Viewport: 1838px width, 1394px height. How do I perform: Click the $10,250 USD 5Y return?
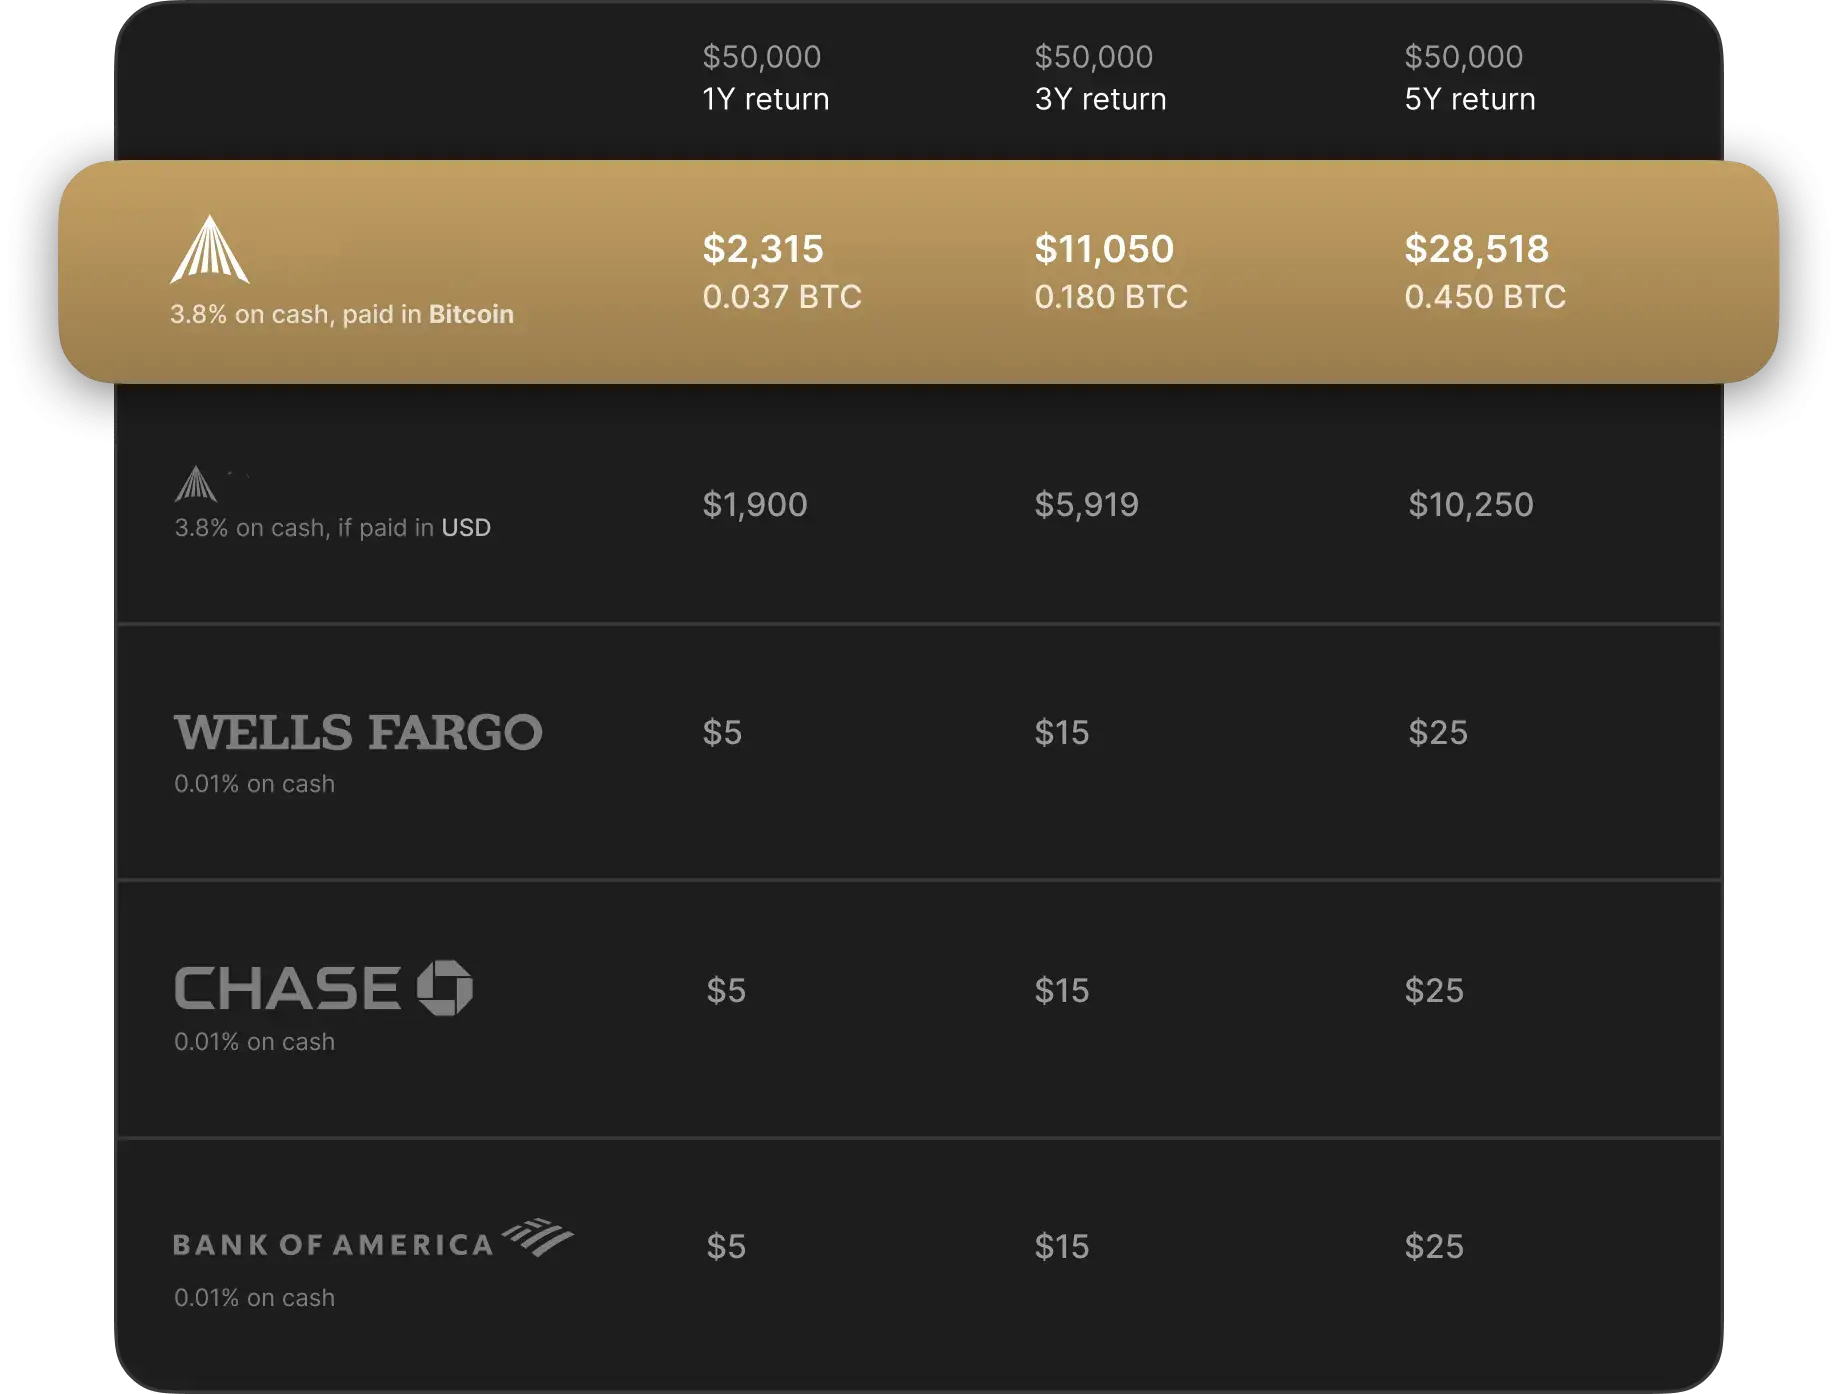pyautogui.click(x=1470, y=504)
